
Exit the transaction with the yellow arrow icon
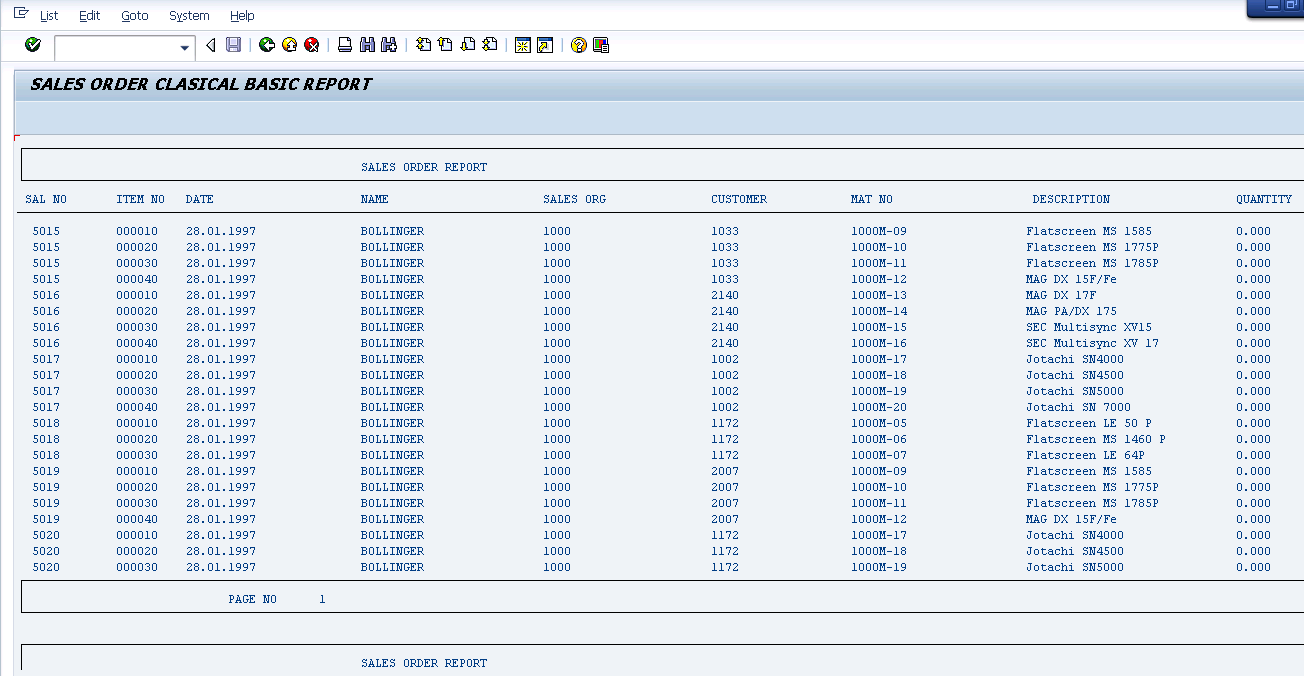(288, 45)
